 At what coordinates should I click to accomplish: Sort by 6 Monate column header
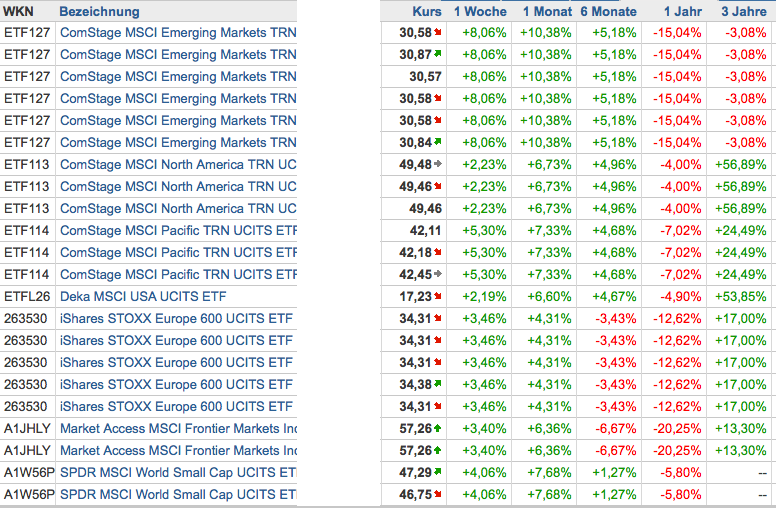click(x=608, y=11)
